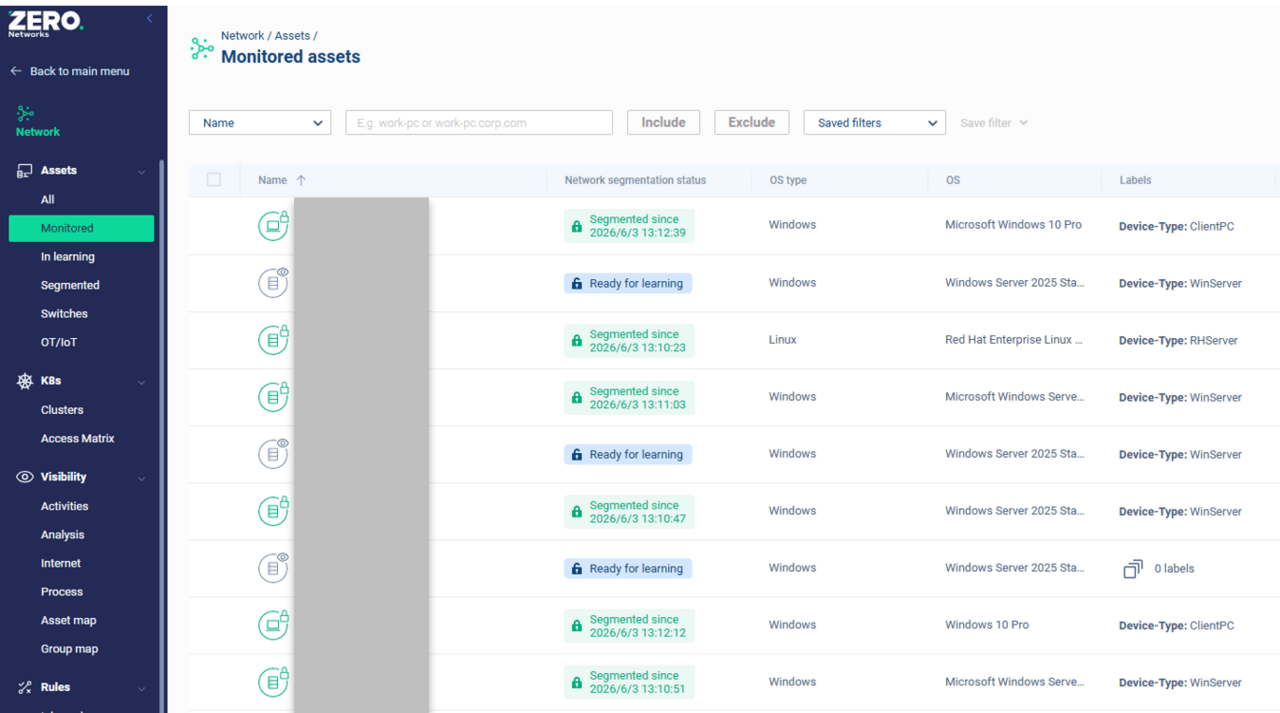Click the Name column sort arrow
The width and height of the screenshot is (1280, 713).
pos(301,180)
